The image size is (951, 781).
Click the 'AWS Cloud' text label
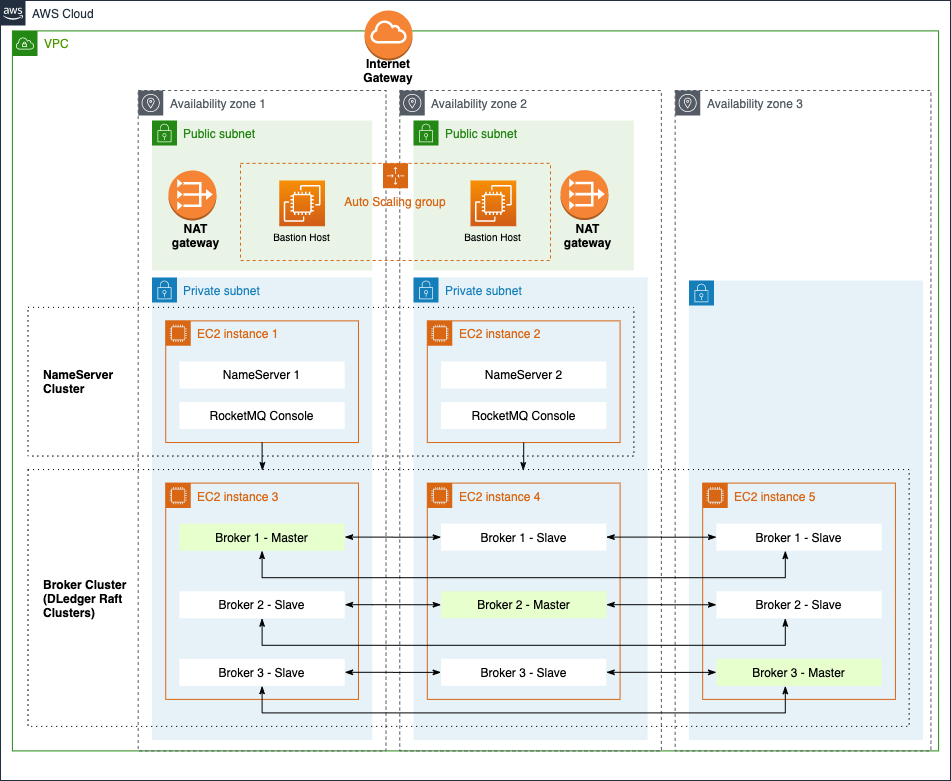(x=63, y=14)
